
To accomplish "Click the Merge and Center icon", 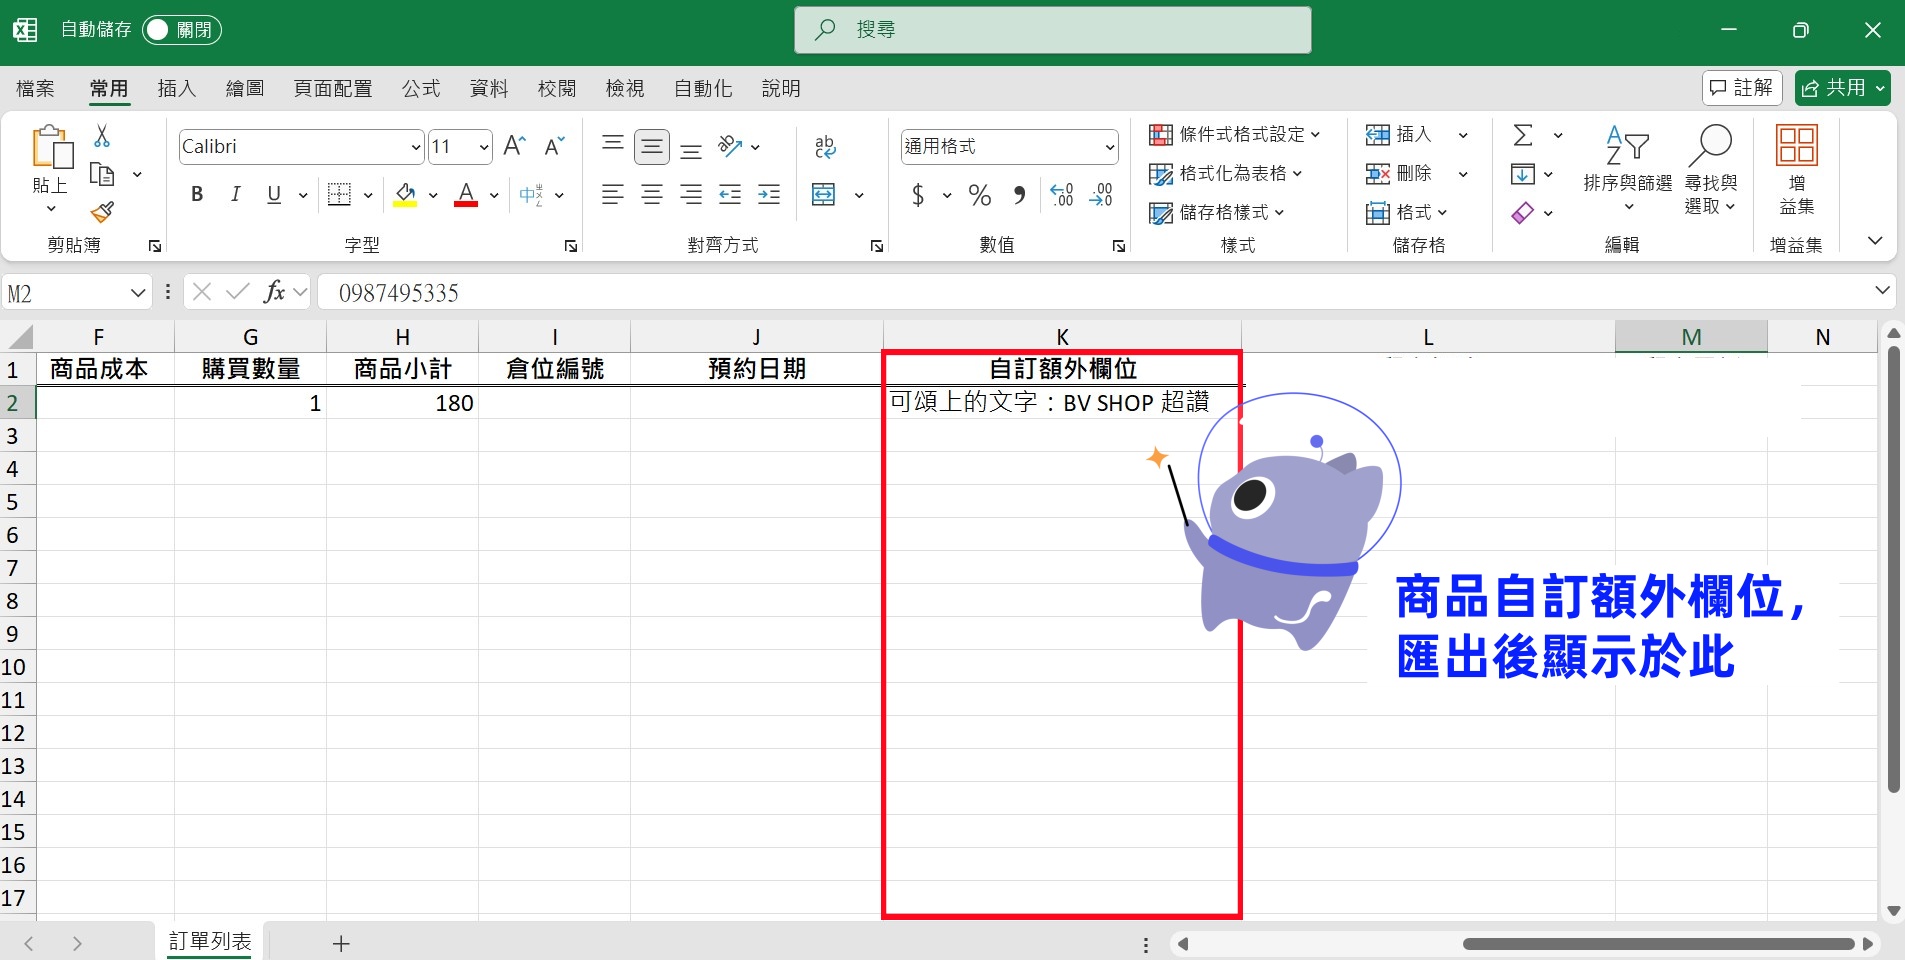I will [x=824, y=194].
